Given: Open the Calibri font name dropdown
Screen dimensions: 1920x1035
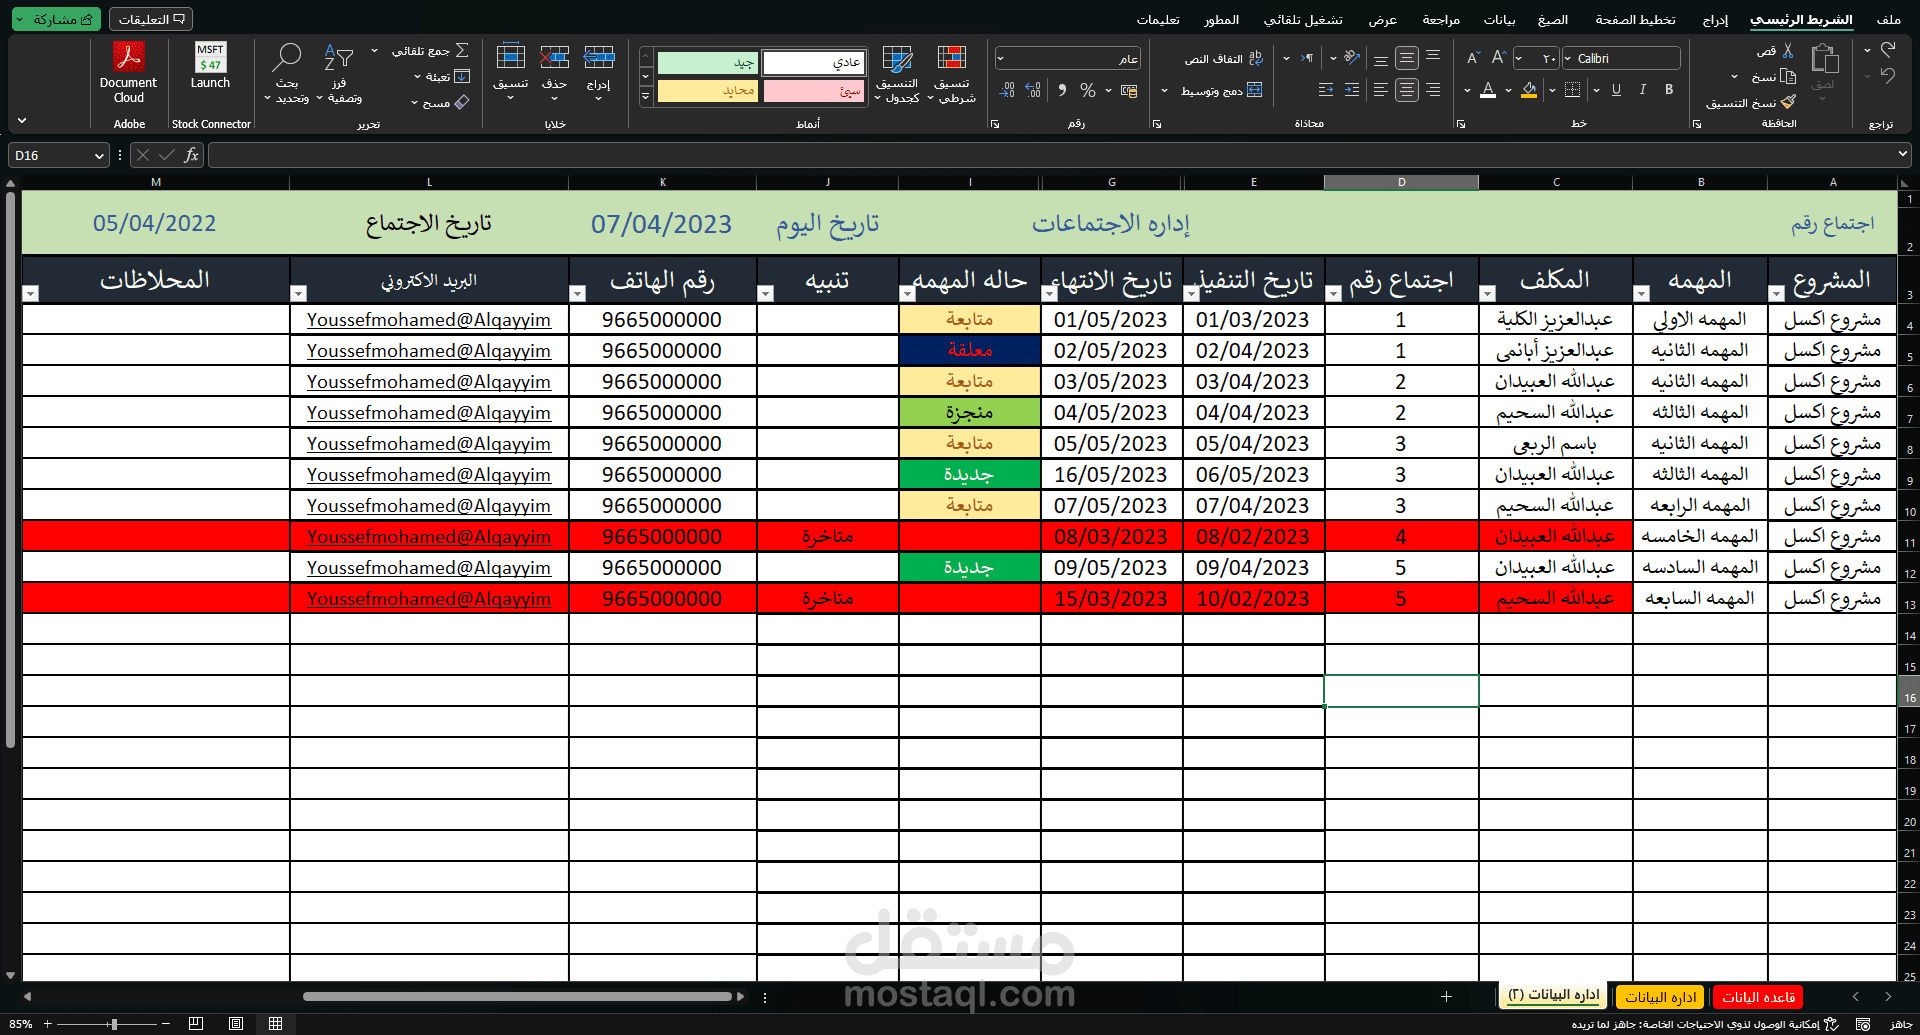Looking at the screenshot, I should [1568, 58].
